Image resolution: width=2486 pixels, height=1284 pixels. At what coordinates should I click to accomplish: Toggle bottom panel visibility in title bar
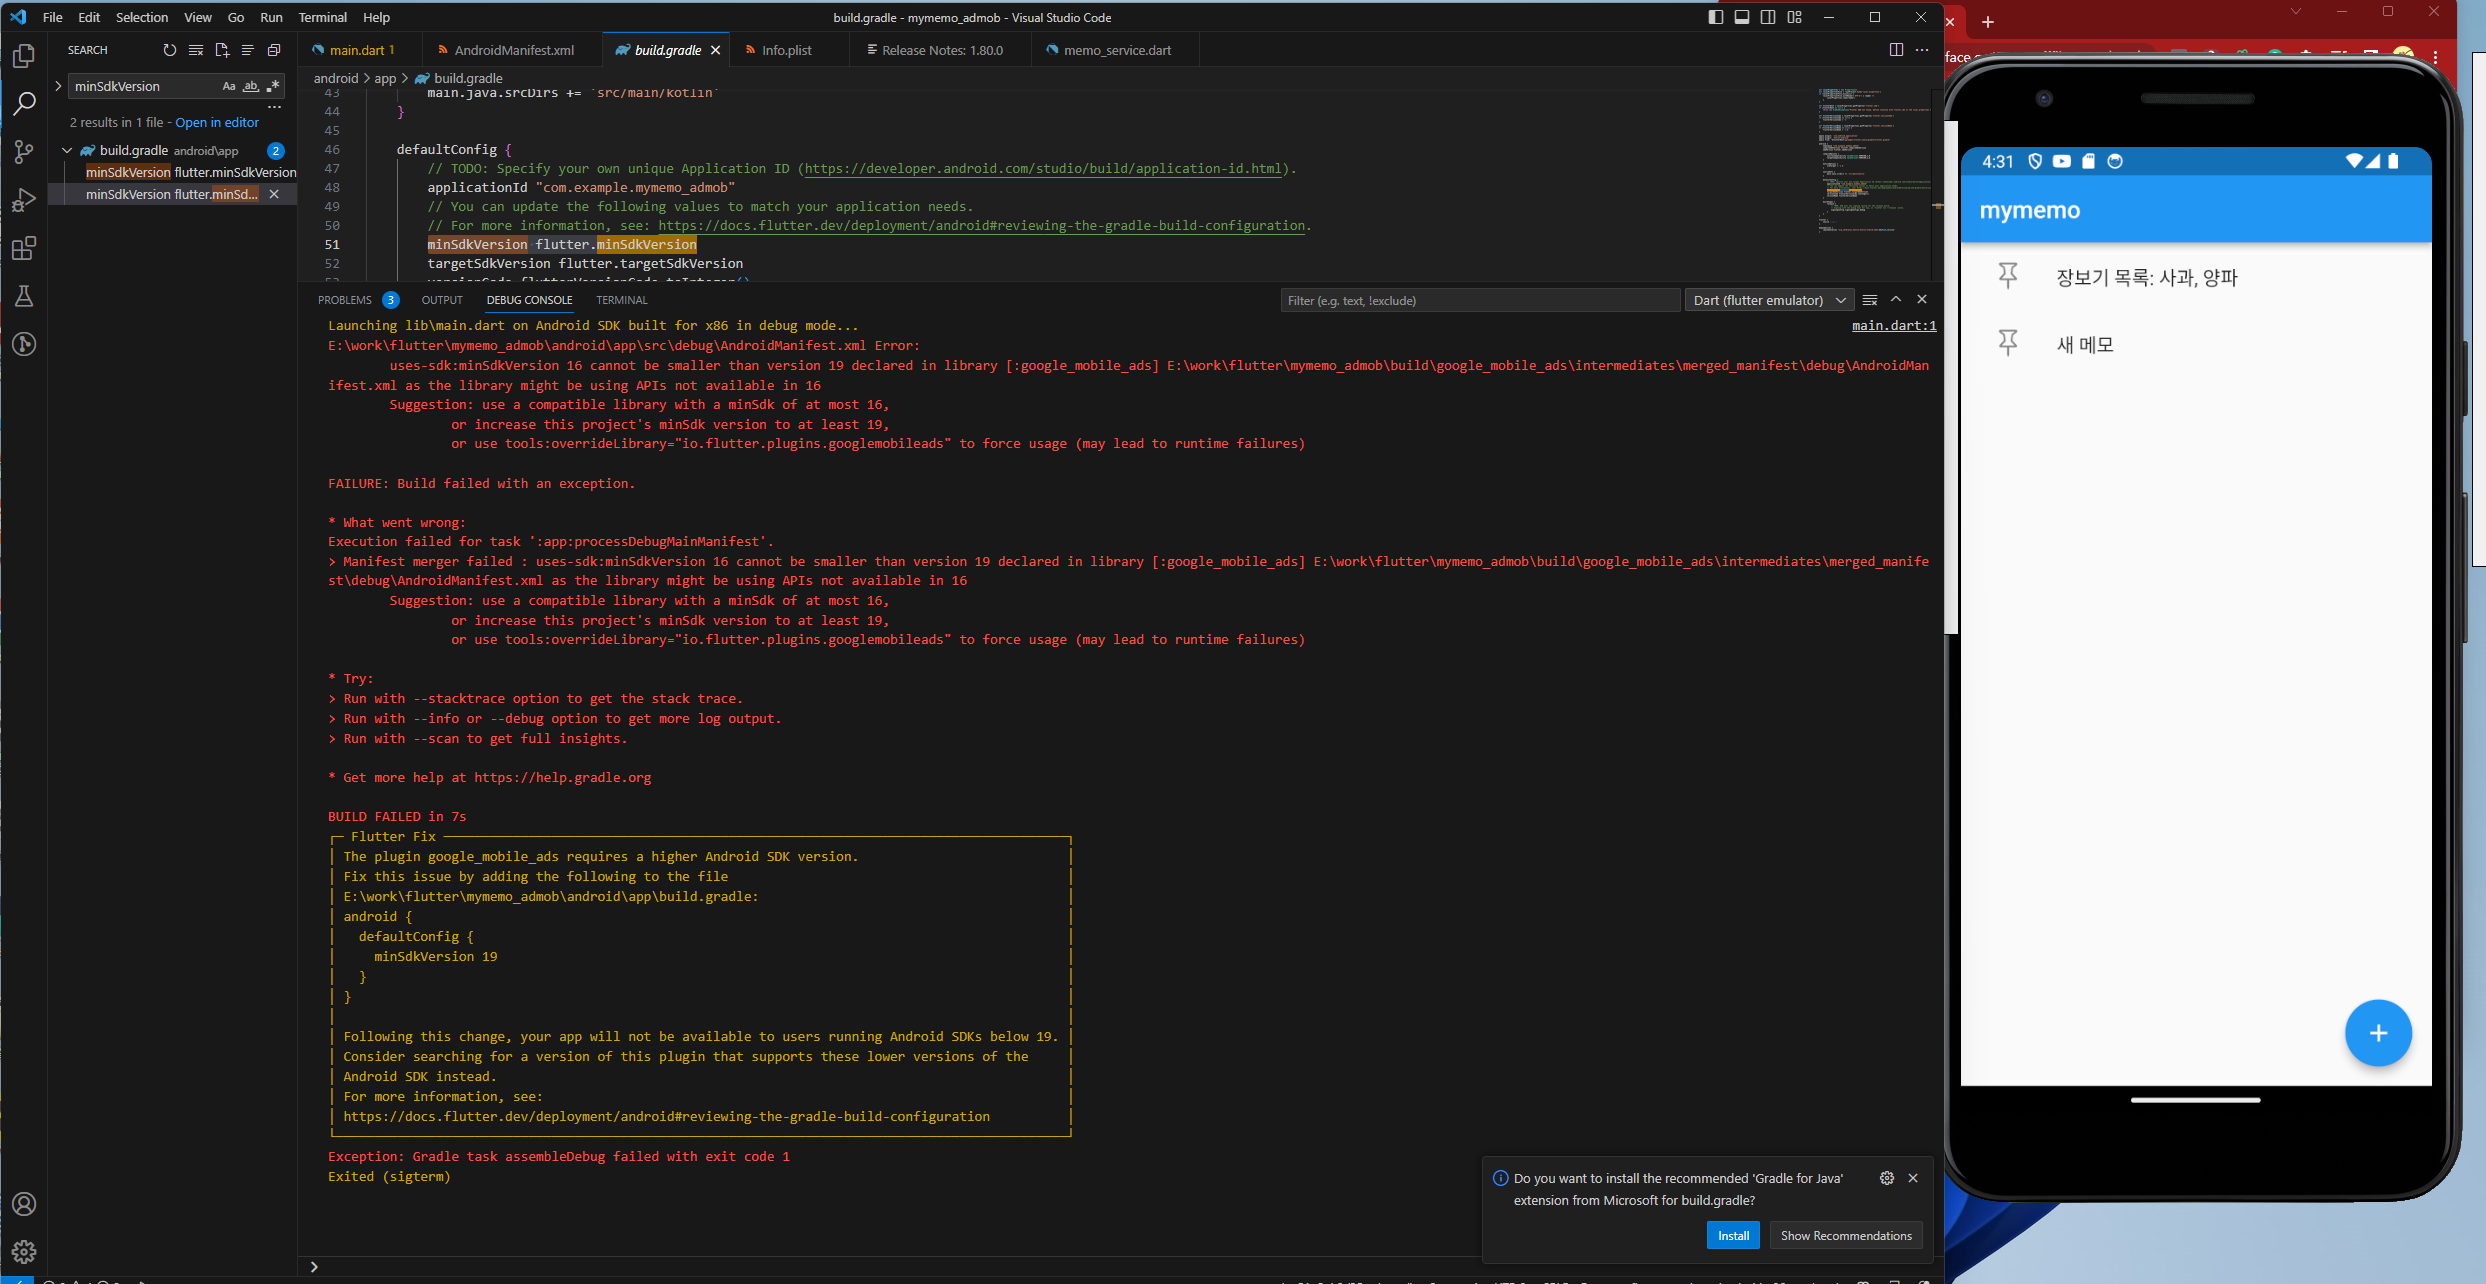[1742, 17]
